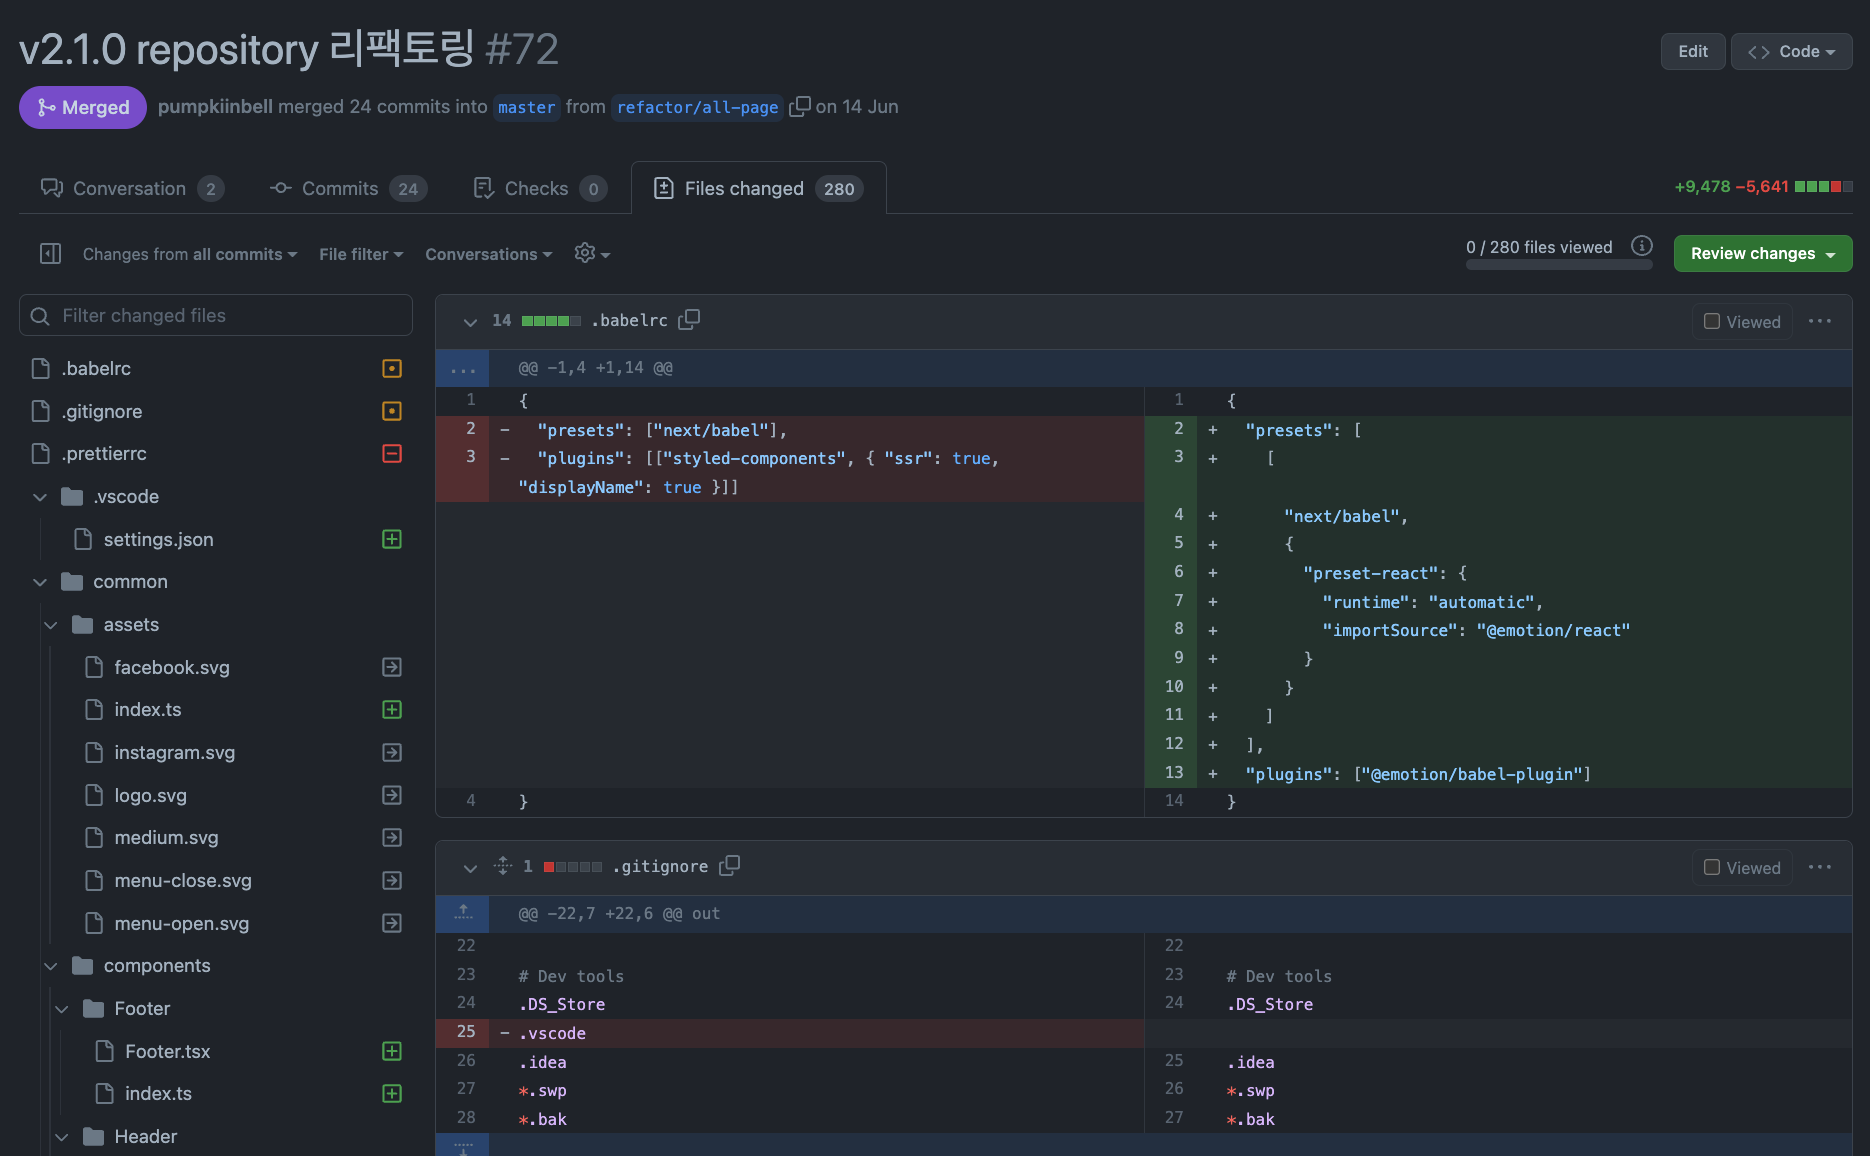Expand all lines icon in .gitignore header

coord(503,866)
